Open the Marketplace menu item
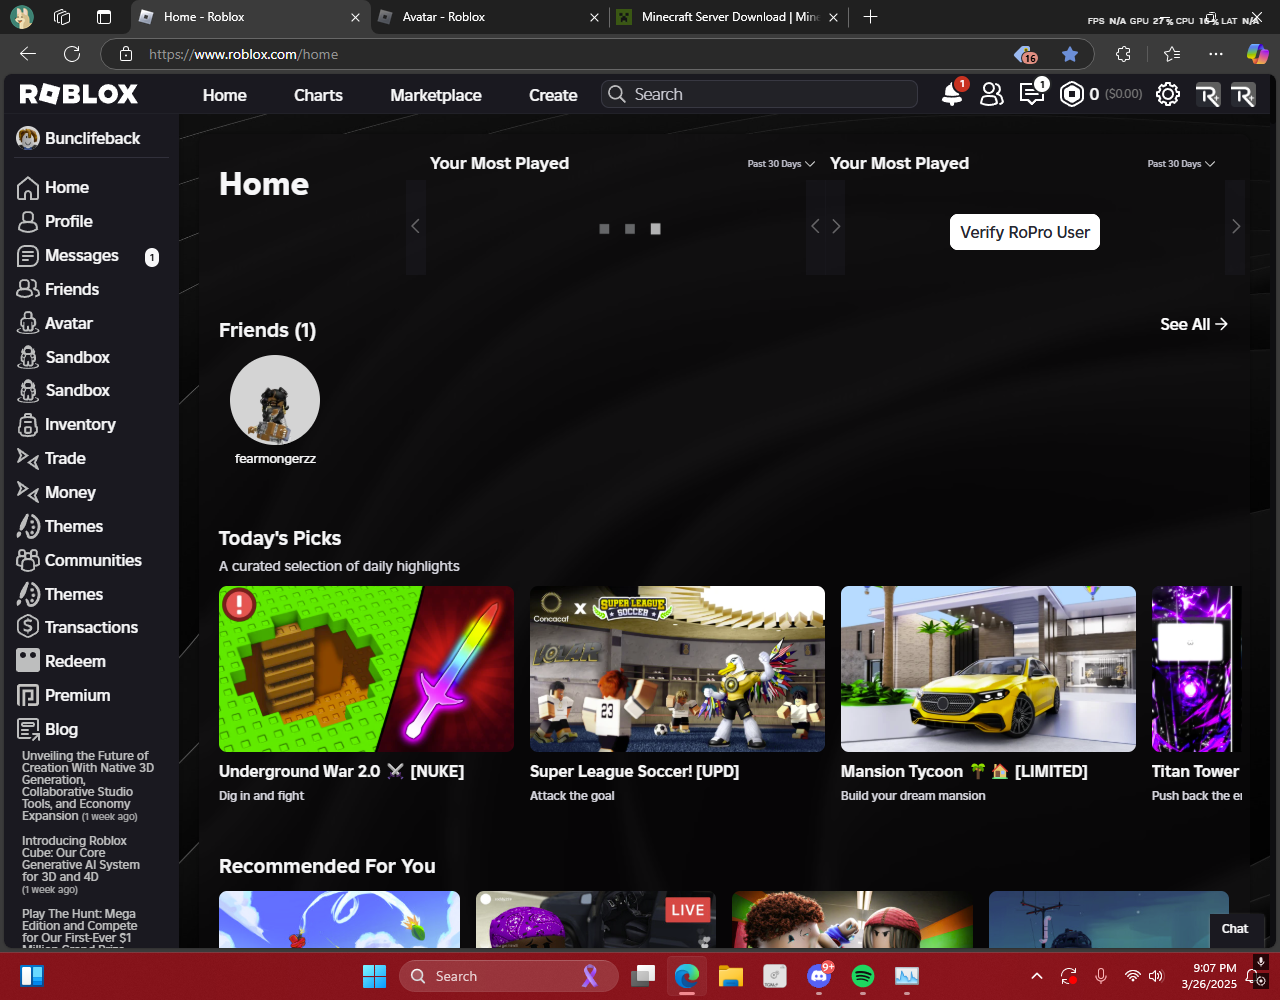Viewport: 1280px width, 1000px height. click(x=436, y=95)
